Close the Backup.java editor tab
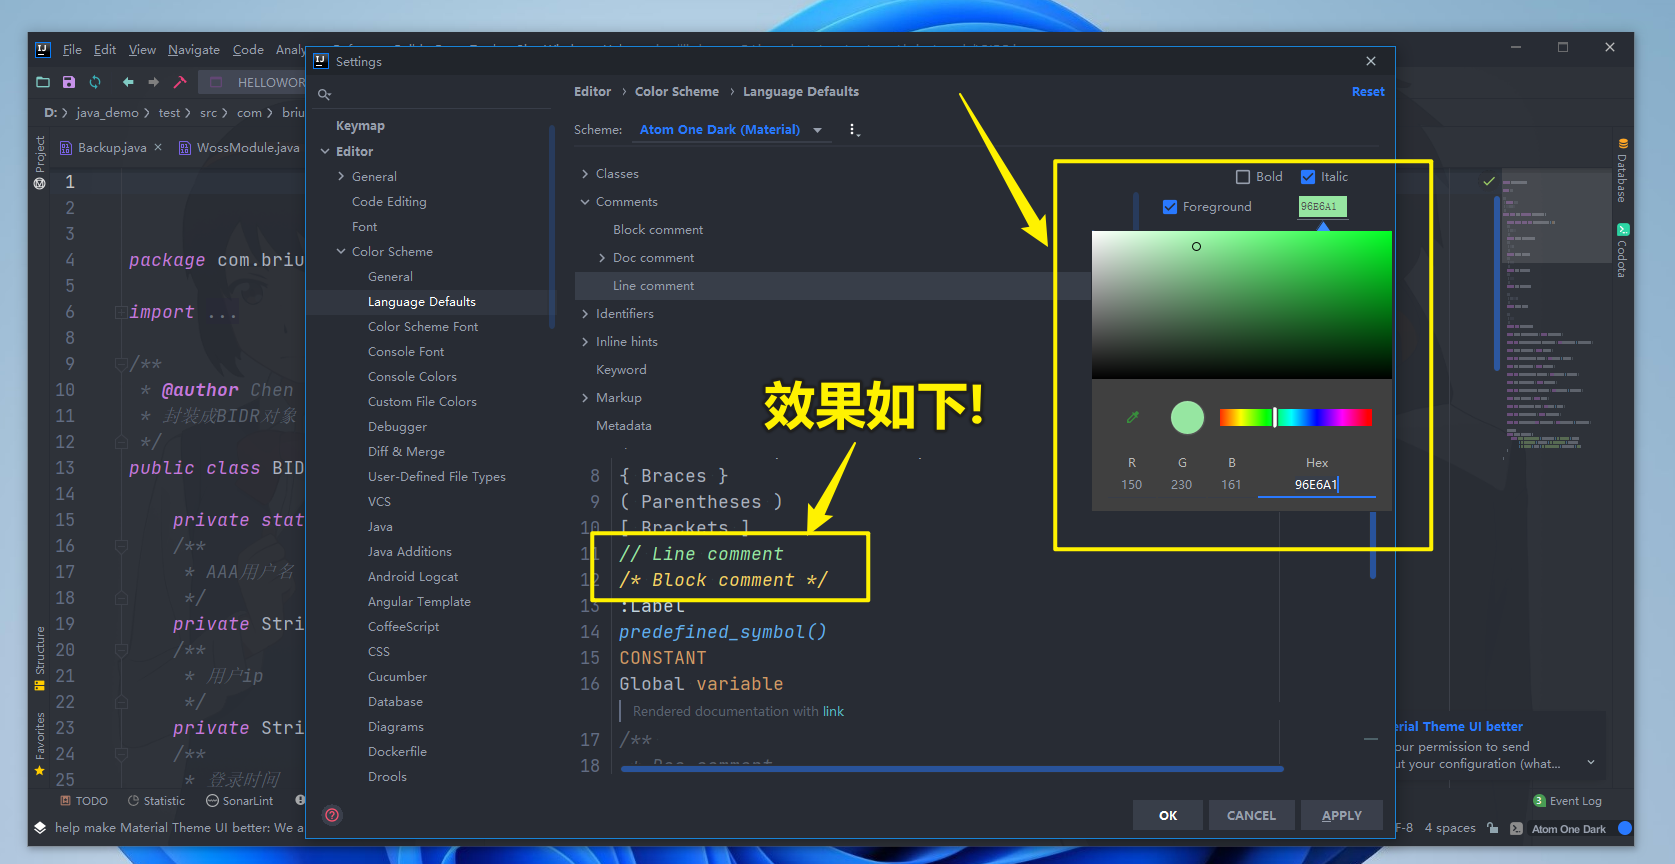Screen dimensions: 1675x864 [x=158, y=147]
